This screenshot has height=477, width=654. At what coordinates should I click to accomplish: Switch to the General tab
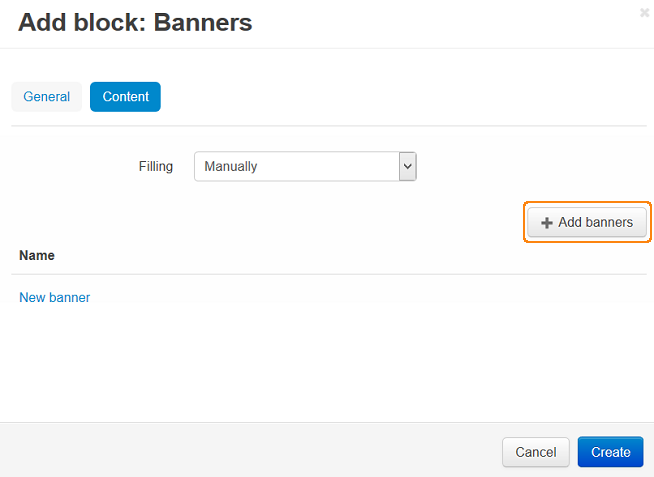pos(47,97)
